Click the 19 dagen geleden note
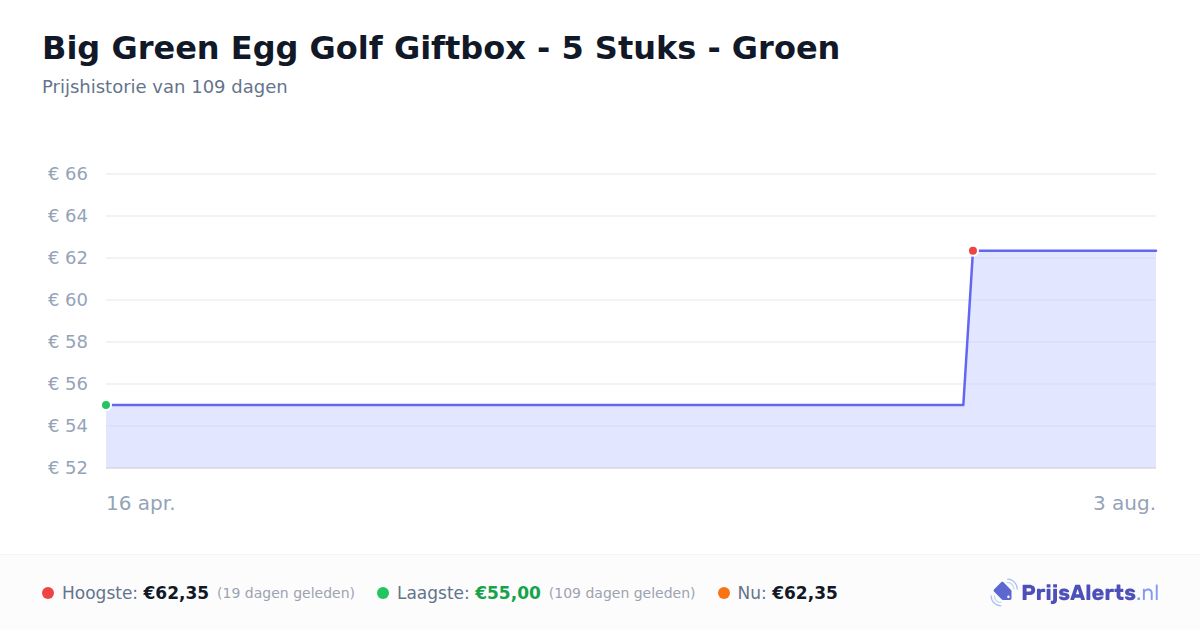The width and height of the screenshot is (1200, 630). 286,593
